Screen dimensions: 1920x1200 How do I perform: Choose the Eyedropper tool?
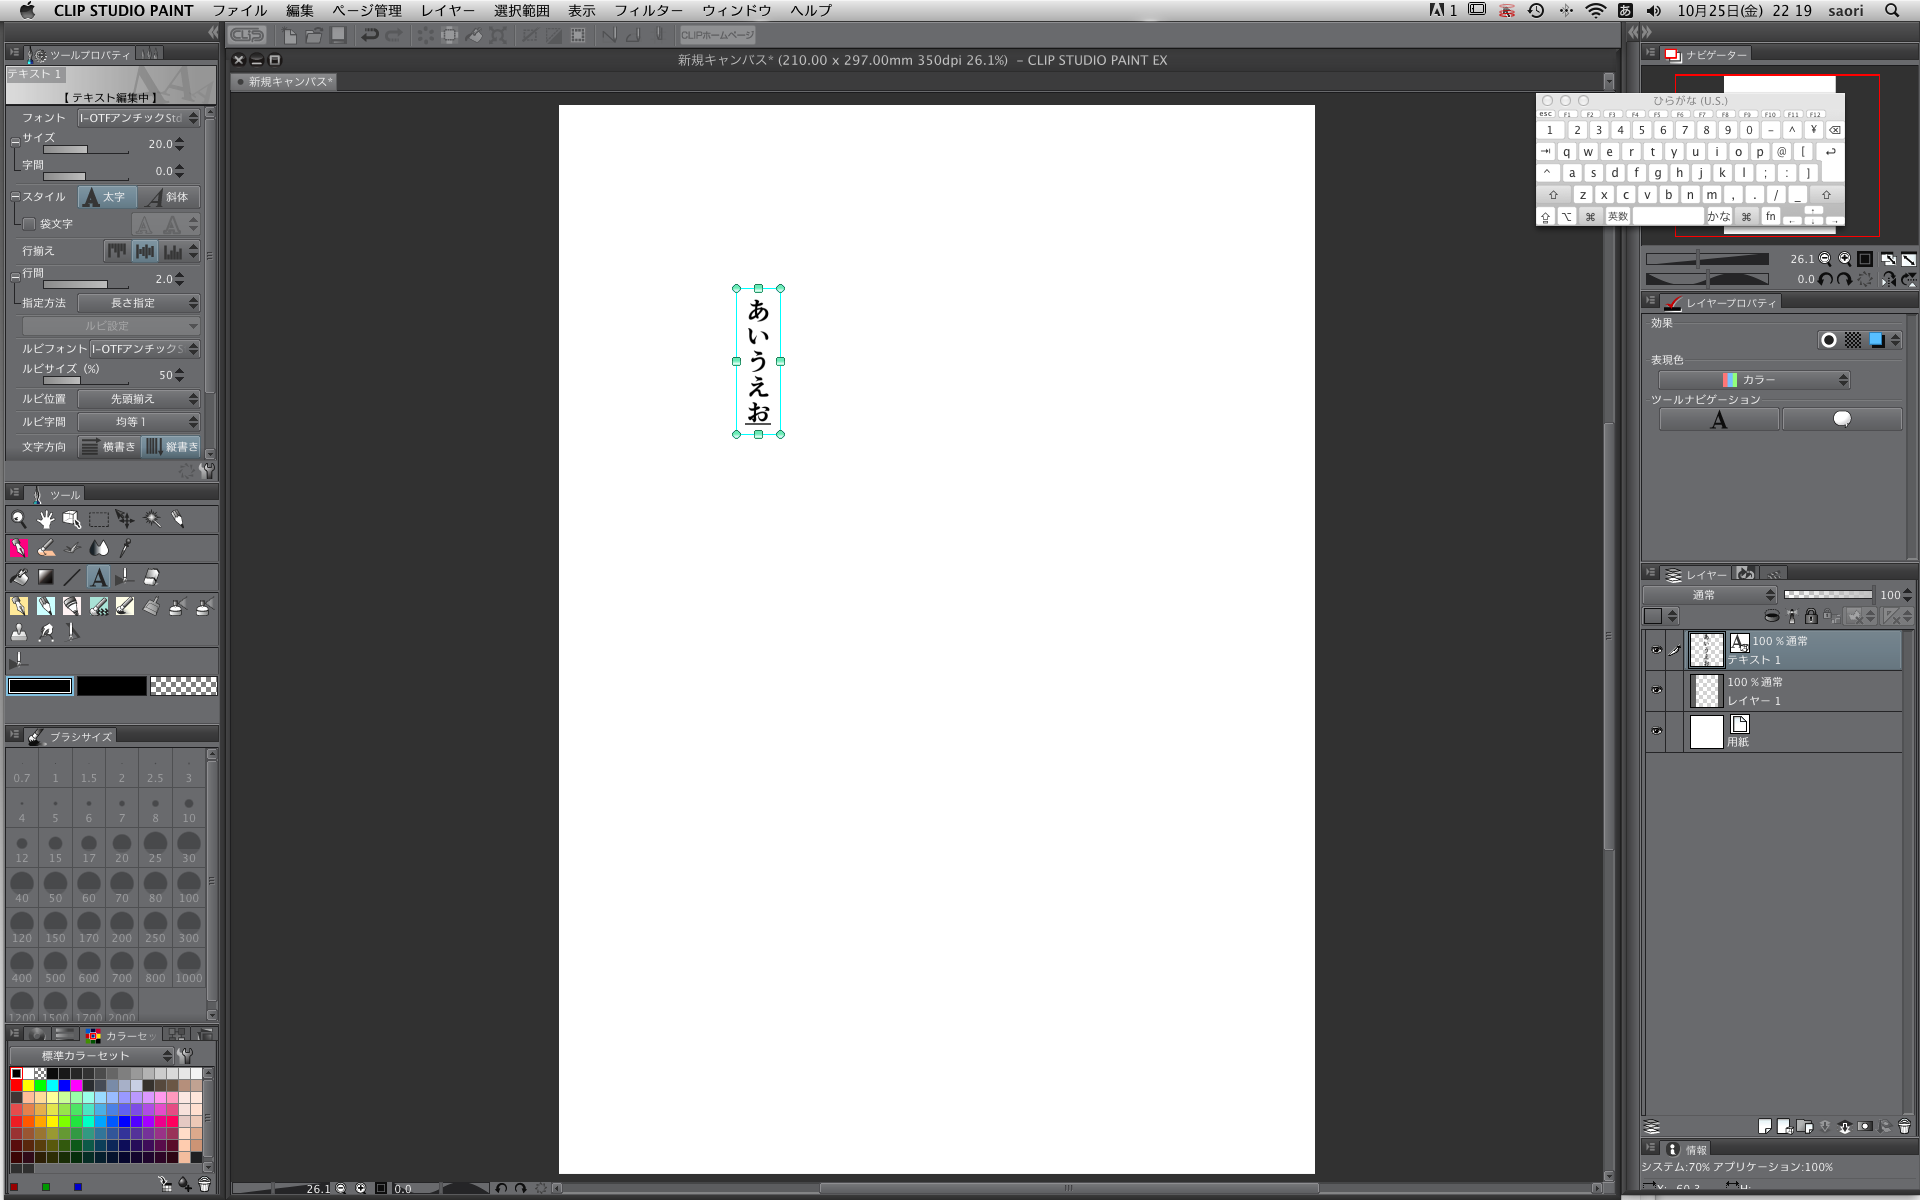click(x=126, y=548)
